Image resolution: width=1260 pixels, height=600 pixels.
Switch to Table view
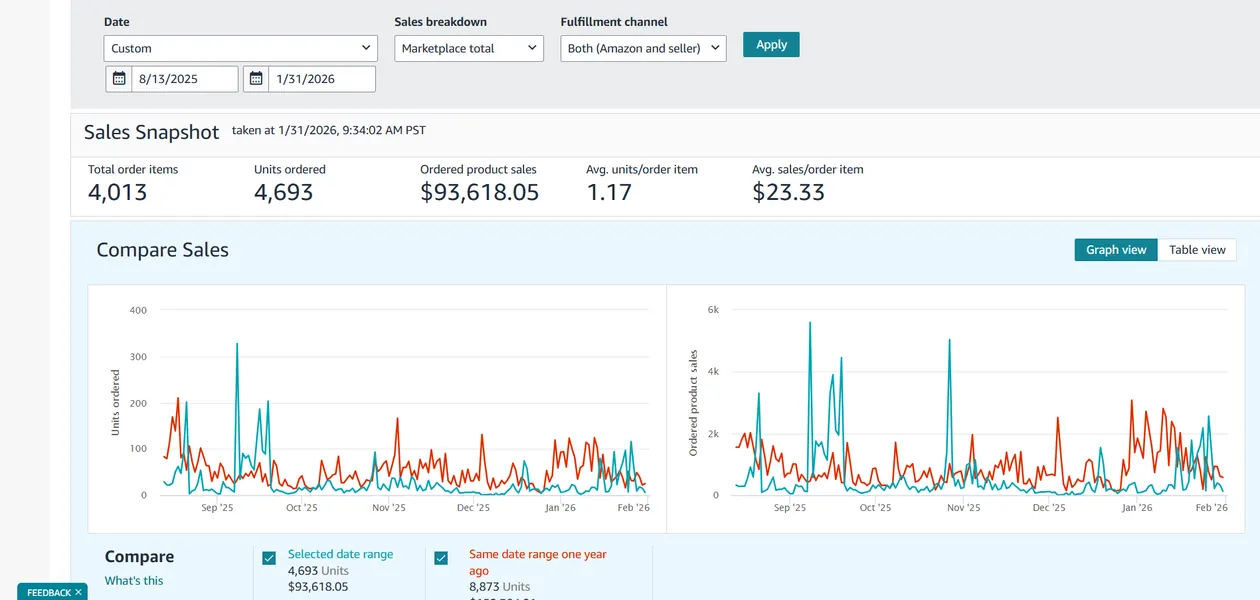pyautogui.click(x=1197, y=250)
